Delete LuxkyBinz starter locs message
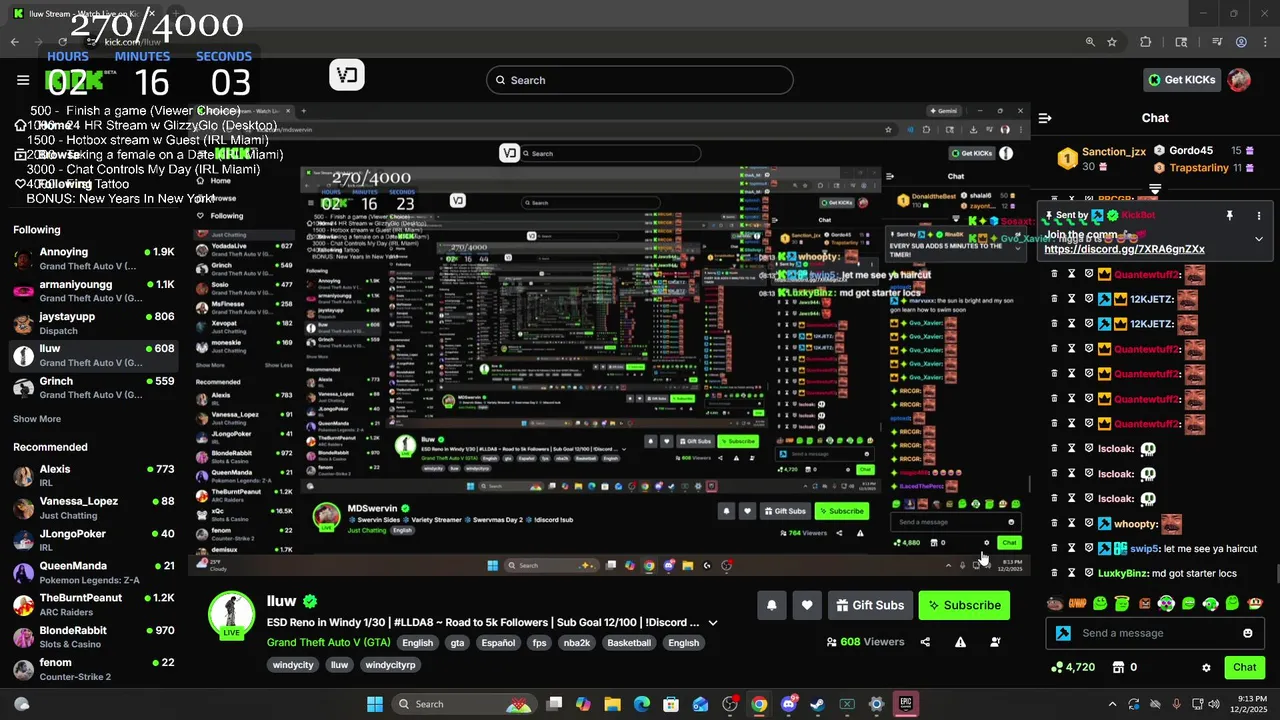The width and height of the screenshot is (1280, 720). [x=1054, y=574]
